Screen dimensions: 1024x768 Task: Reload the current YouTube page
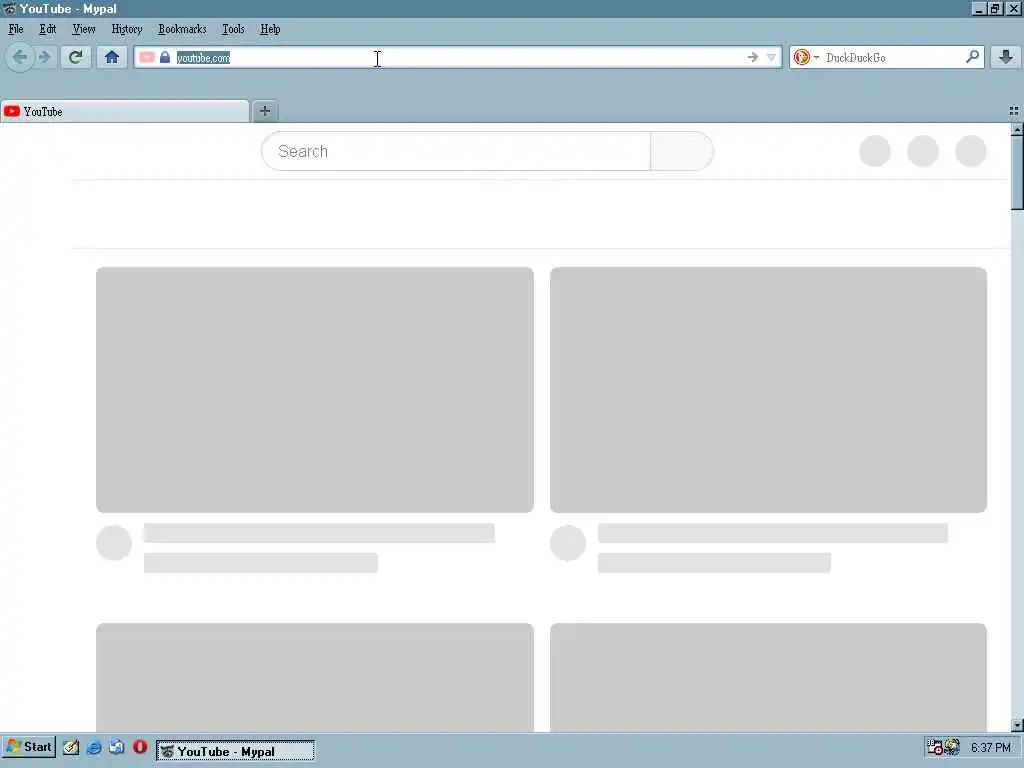point(76,57)
